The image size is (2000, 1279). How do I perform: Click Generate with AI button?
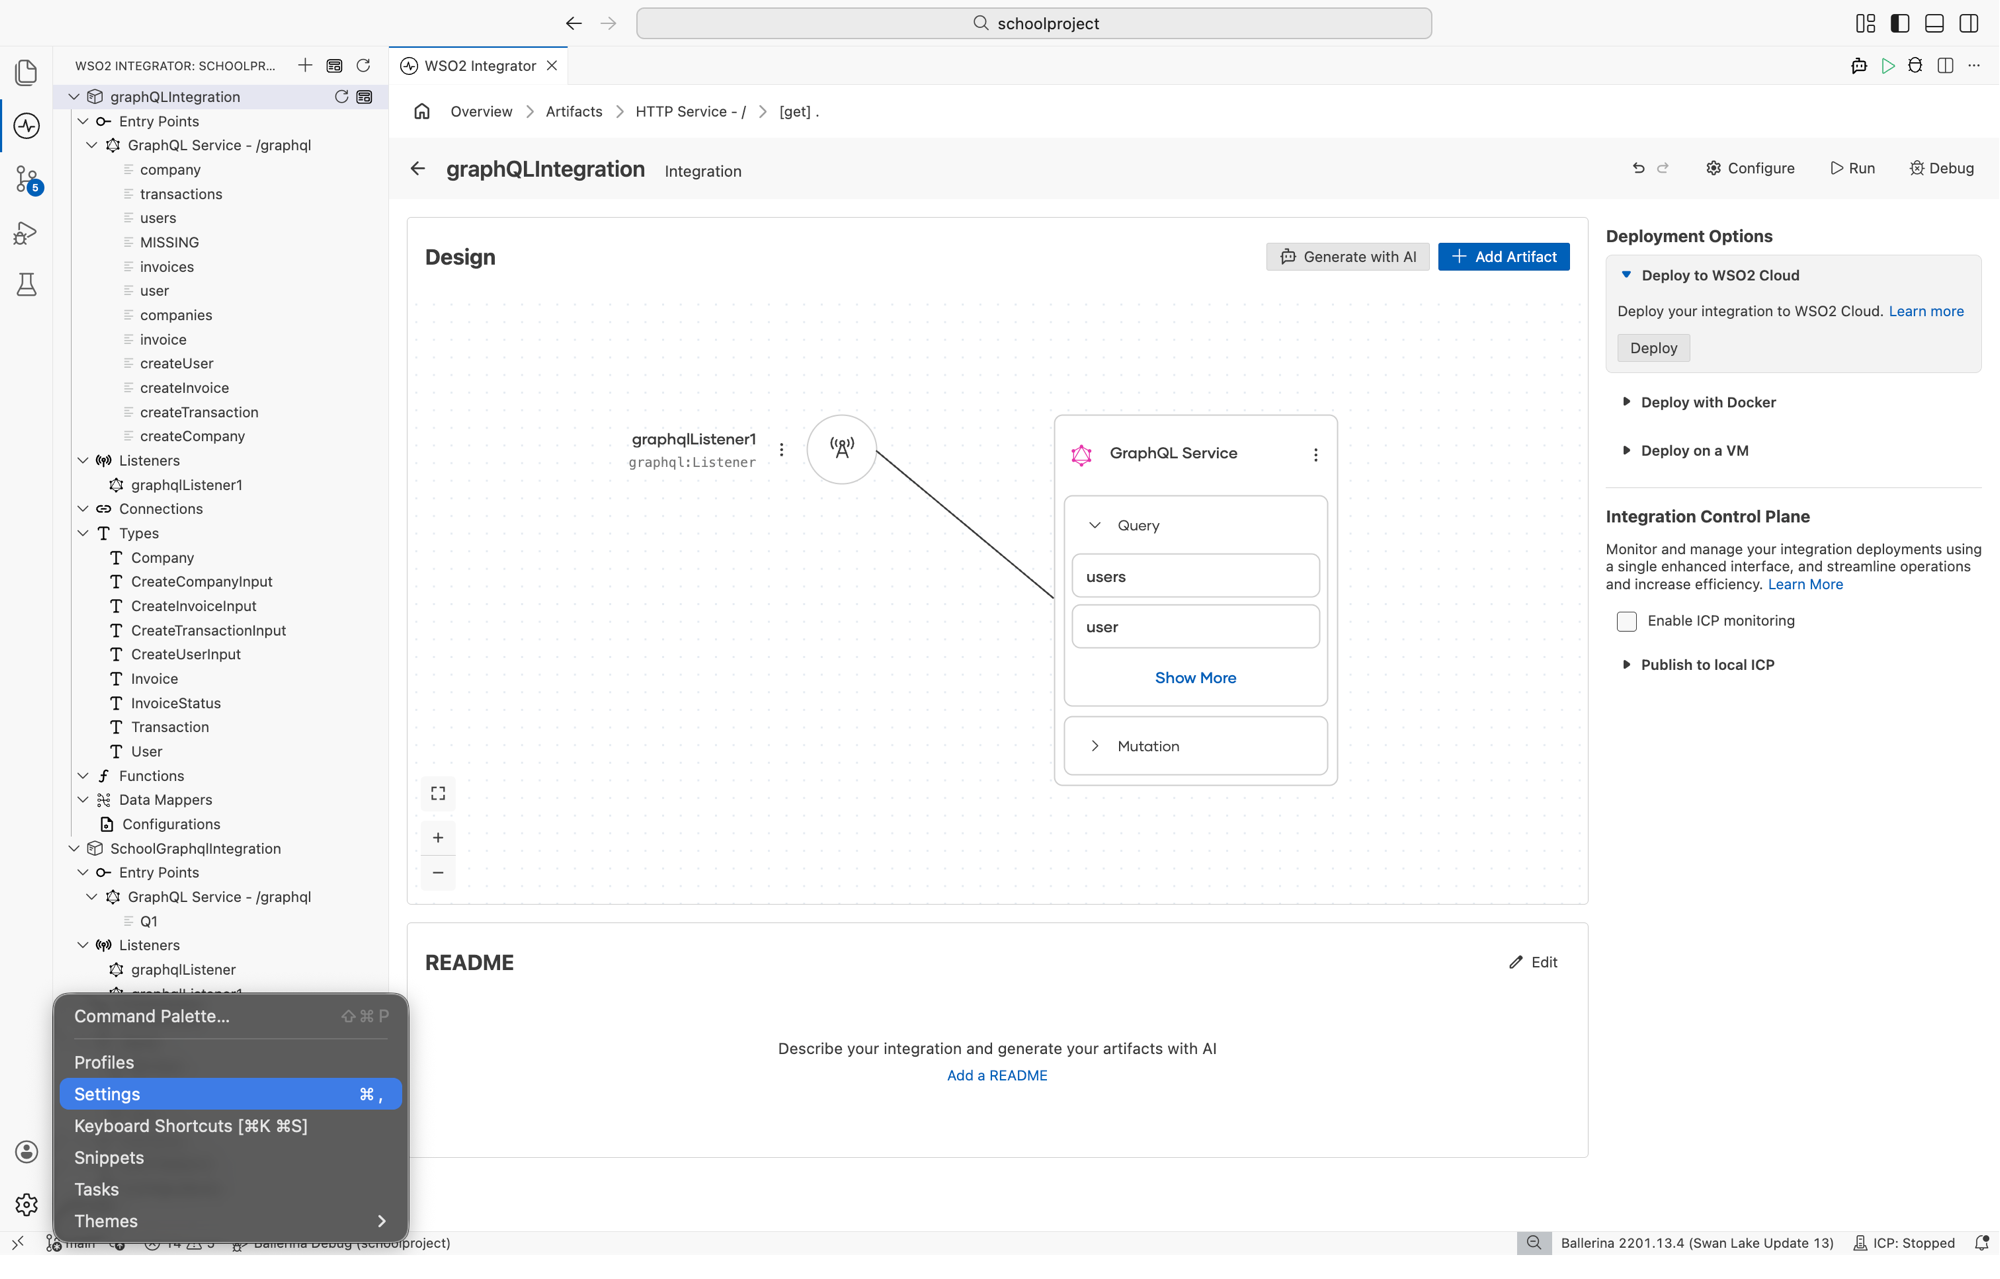[x=1348, y=257]
